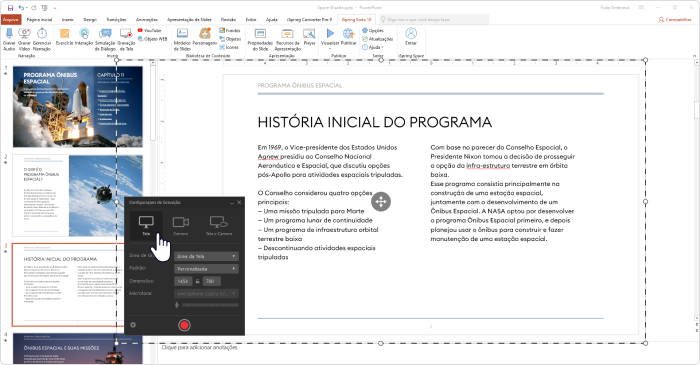
Task: Open recorder settings gear icon
Action: click(x=133, y=325)
